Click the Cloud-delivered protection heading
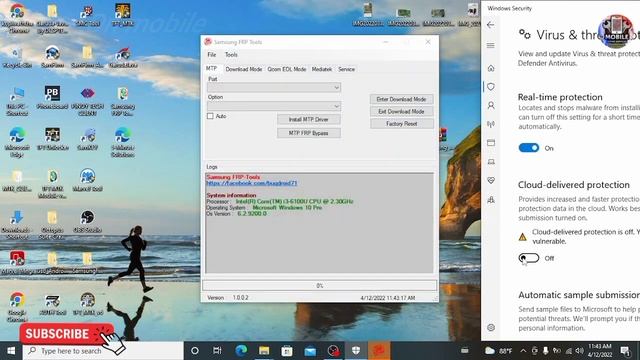The image size is (640, 360). click(573, 185)
